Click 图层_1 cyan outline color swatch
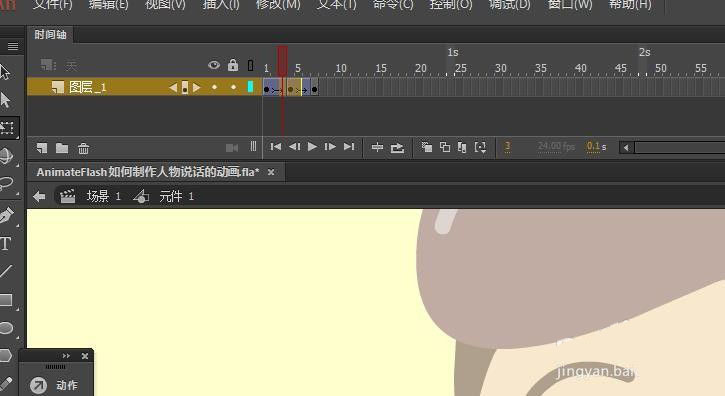Image resolution: width=725 pixels, height=396 pixels. tap(250, 87)
